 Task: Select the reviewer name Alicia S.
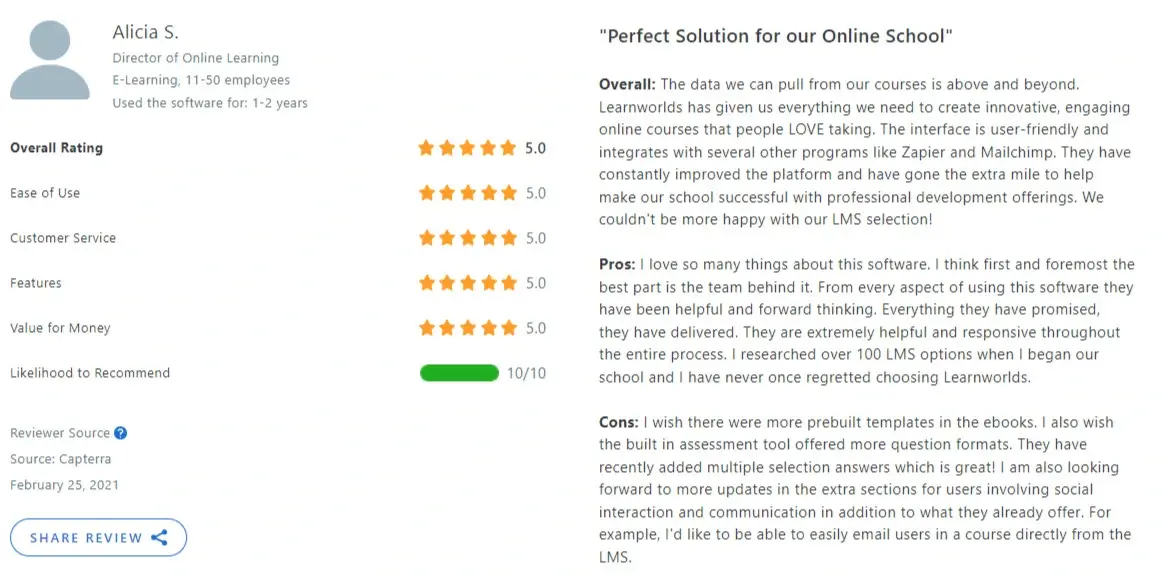tap(145, 31)
